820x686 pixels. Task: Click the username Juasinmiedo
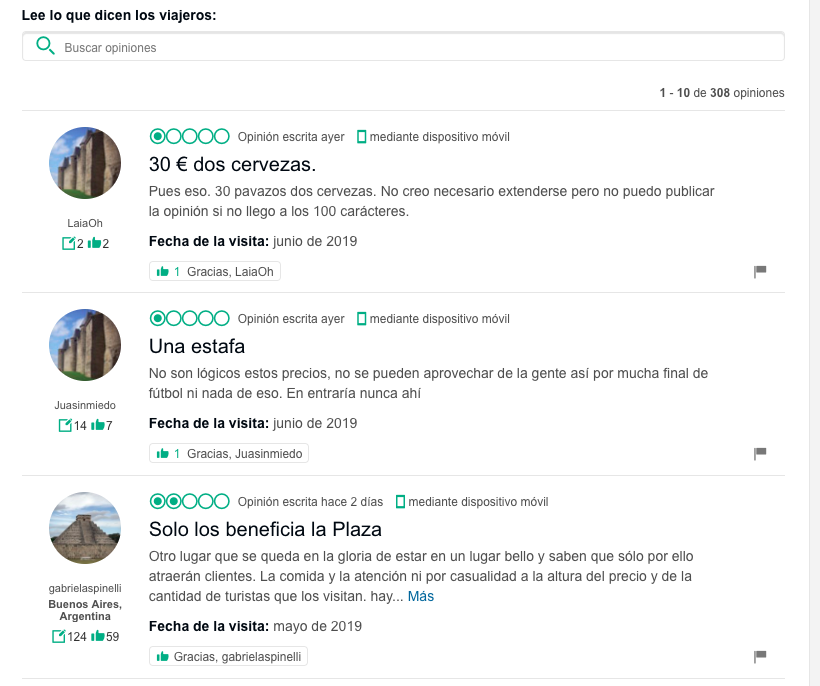pyautogui.click(x=85, y=405)
